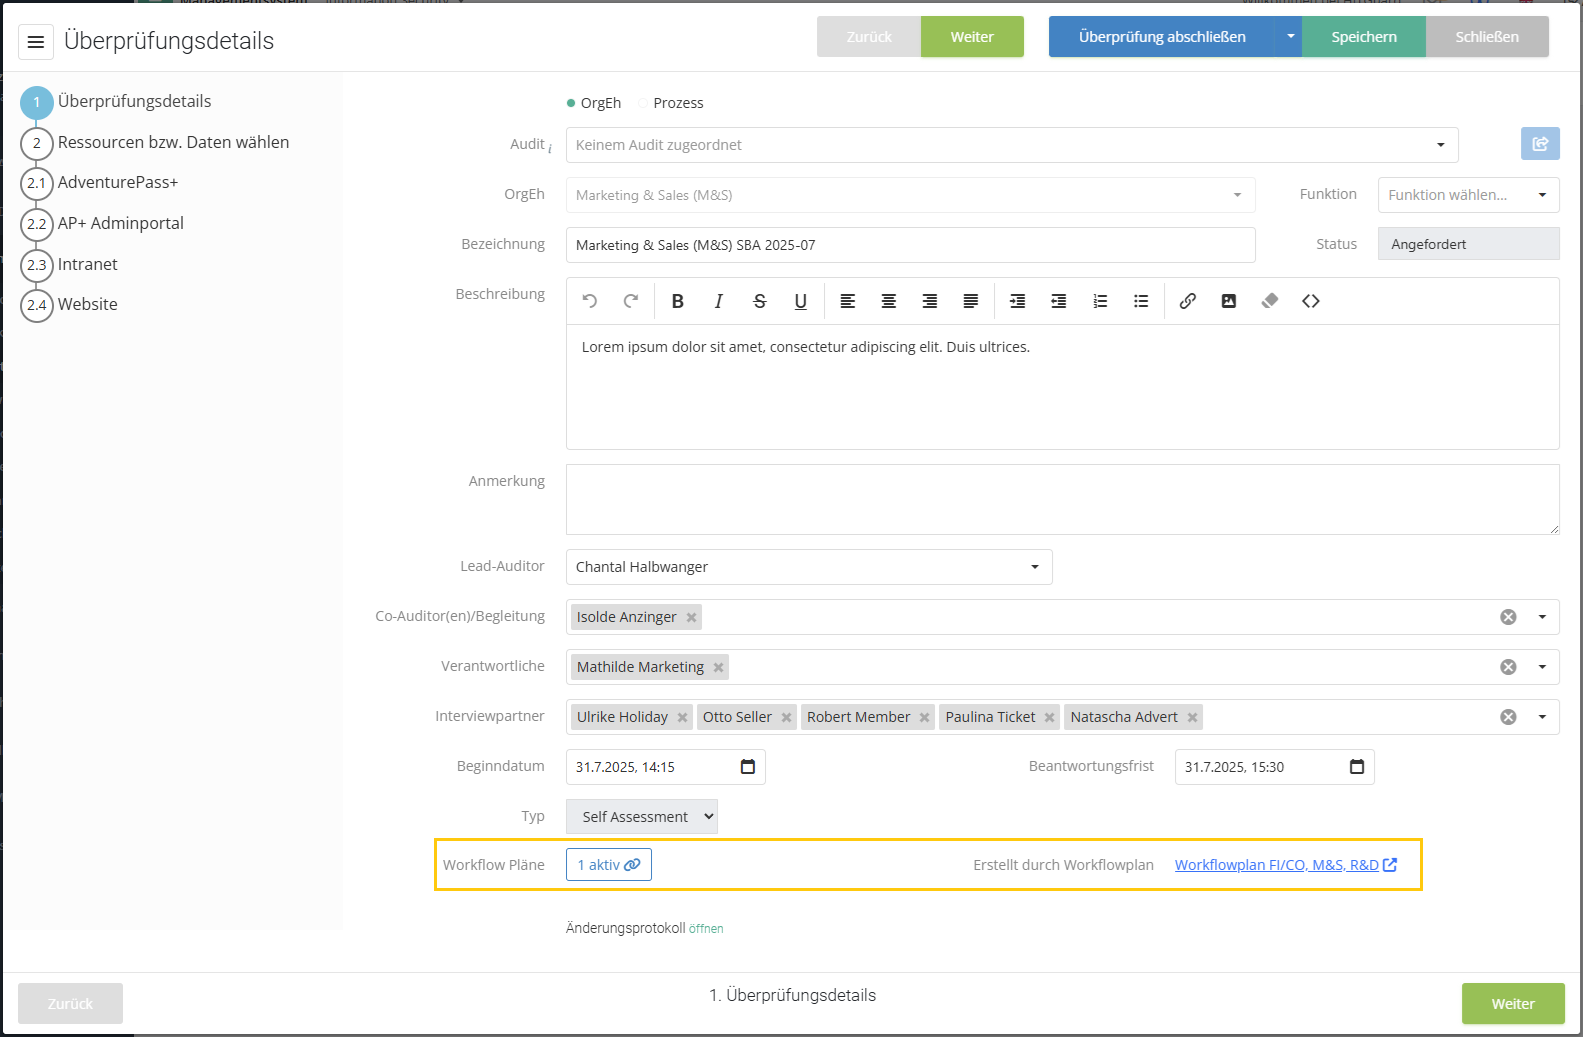Insert a link using the link icon
Viewport: 1583px width, 1037px height.
(1187, 301)
